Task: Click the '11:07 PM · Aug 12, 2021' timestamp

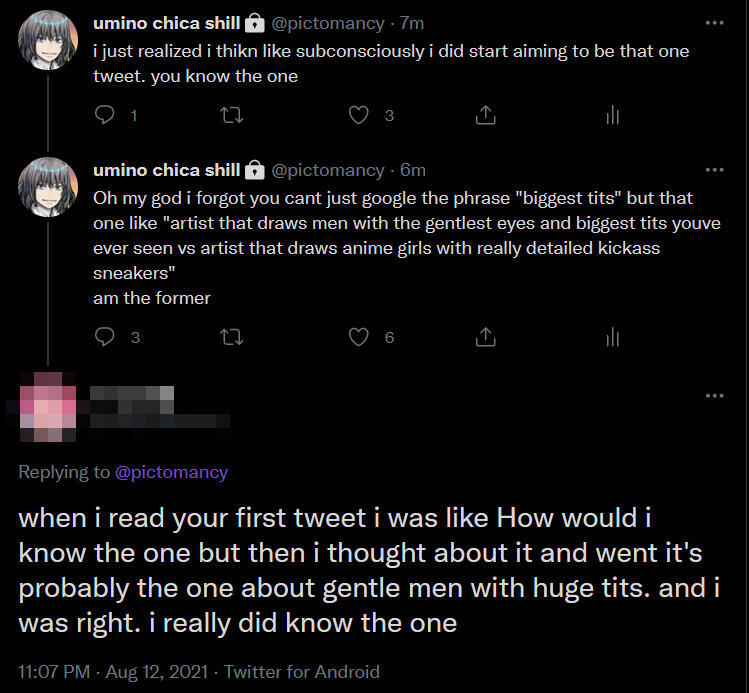Action: pyautogui.click(x=112, y=672)
